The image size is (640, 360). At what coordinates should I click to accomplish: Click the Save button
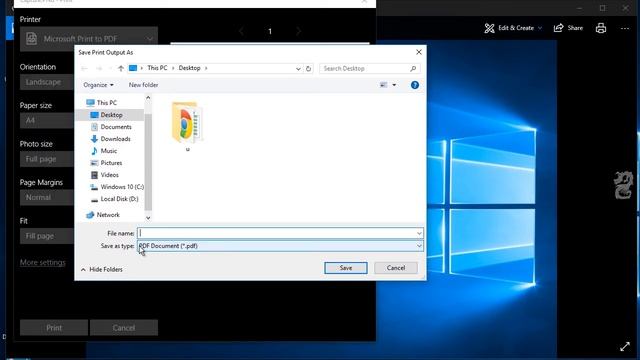346,268
